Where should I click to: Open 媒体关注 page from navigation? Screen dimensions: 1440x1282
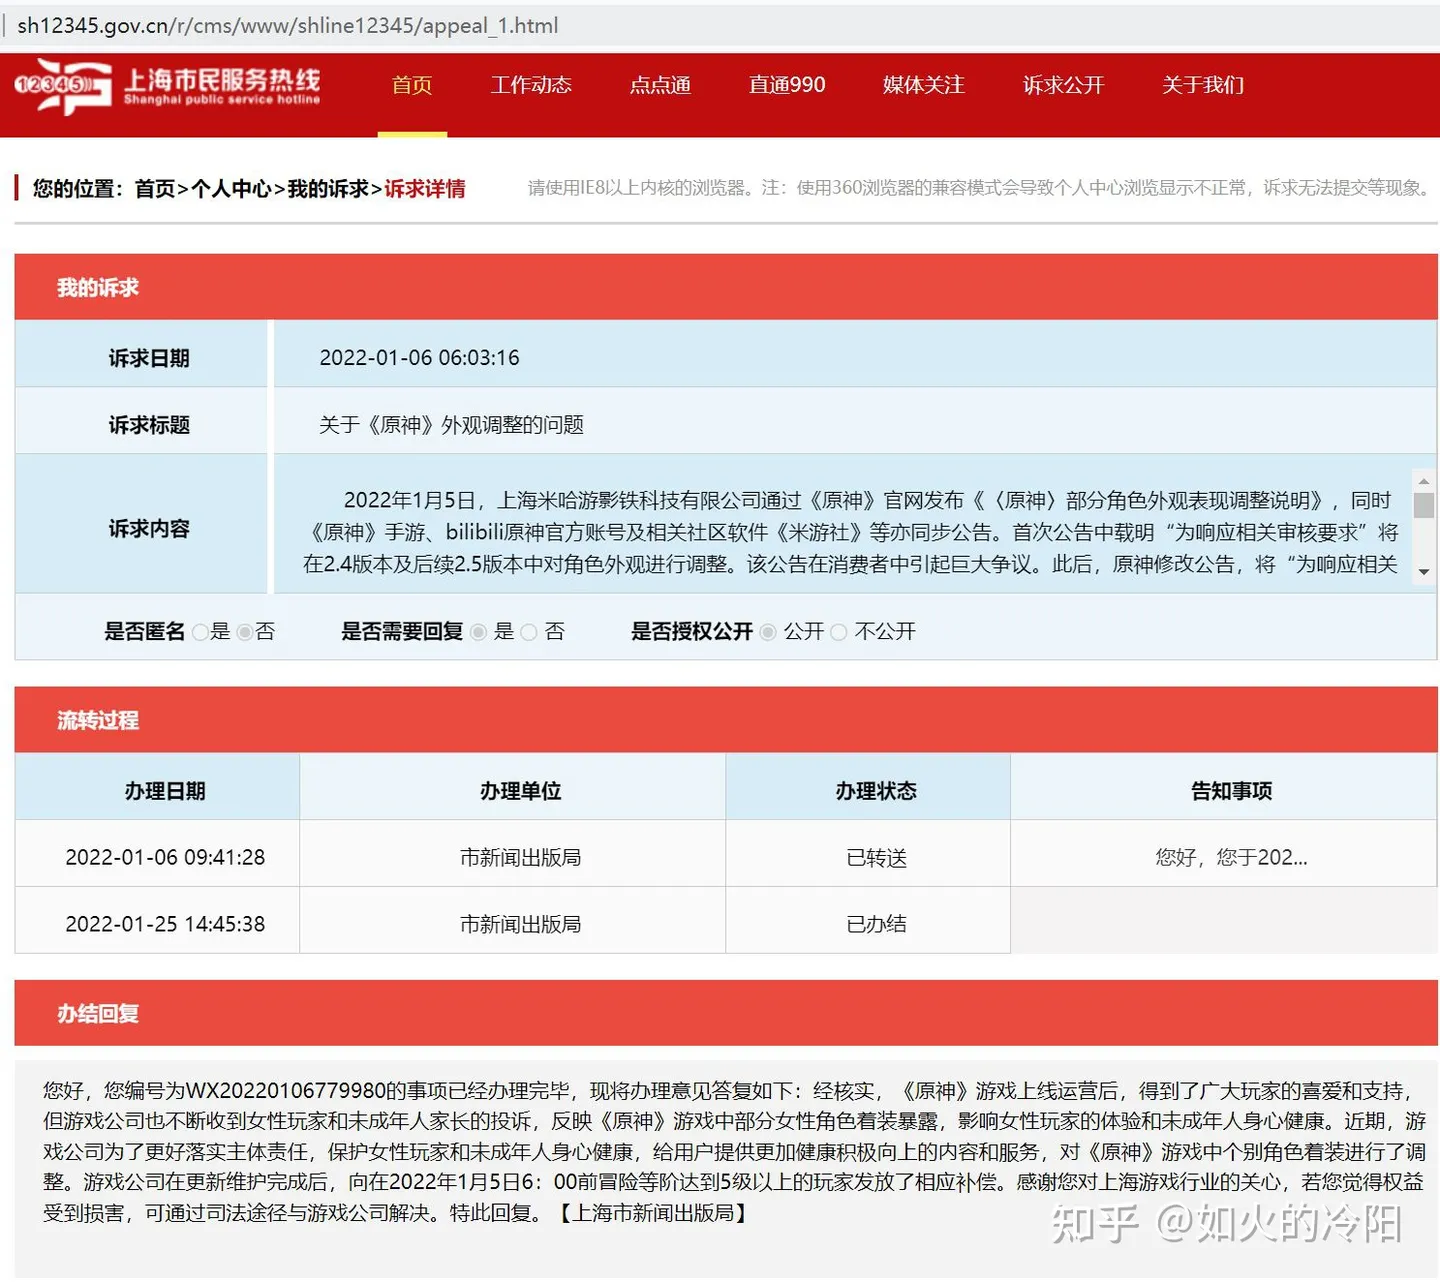point(923,85)
